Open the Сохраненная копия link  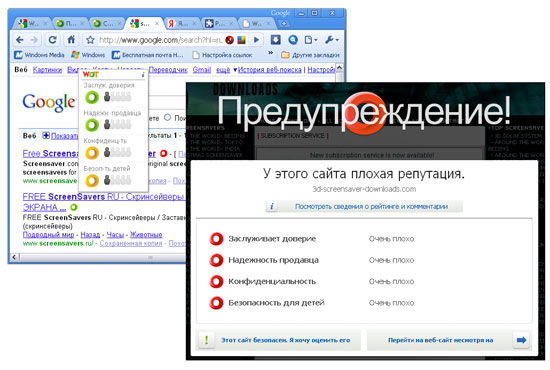(131, 243)
